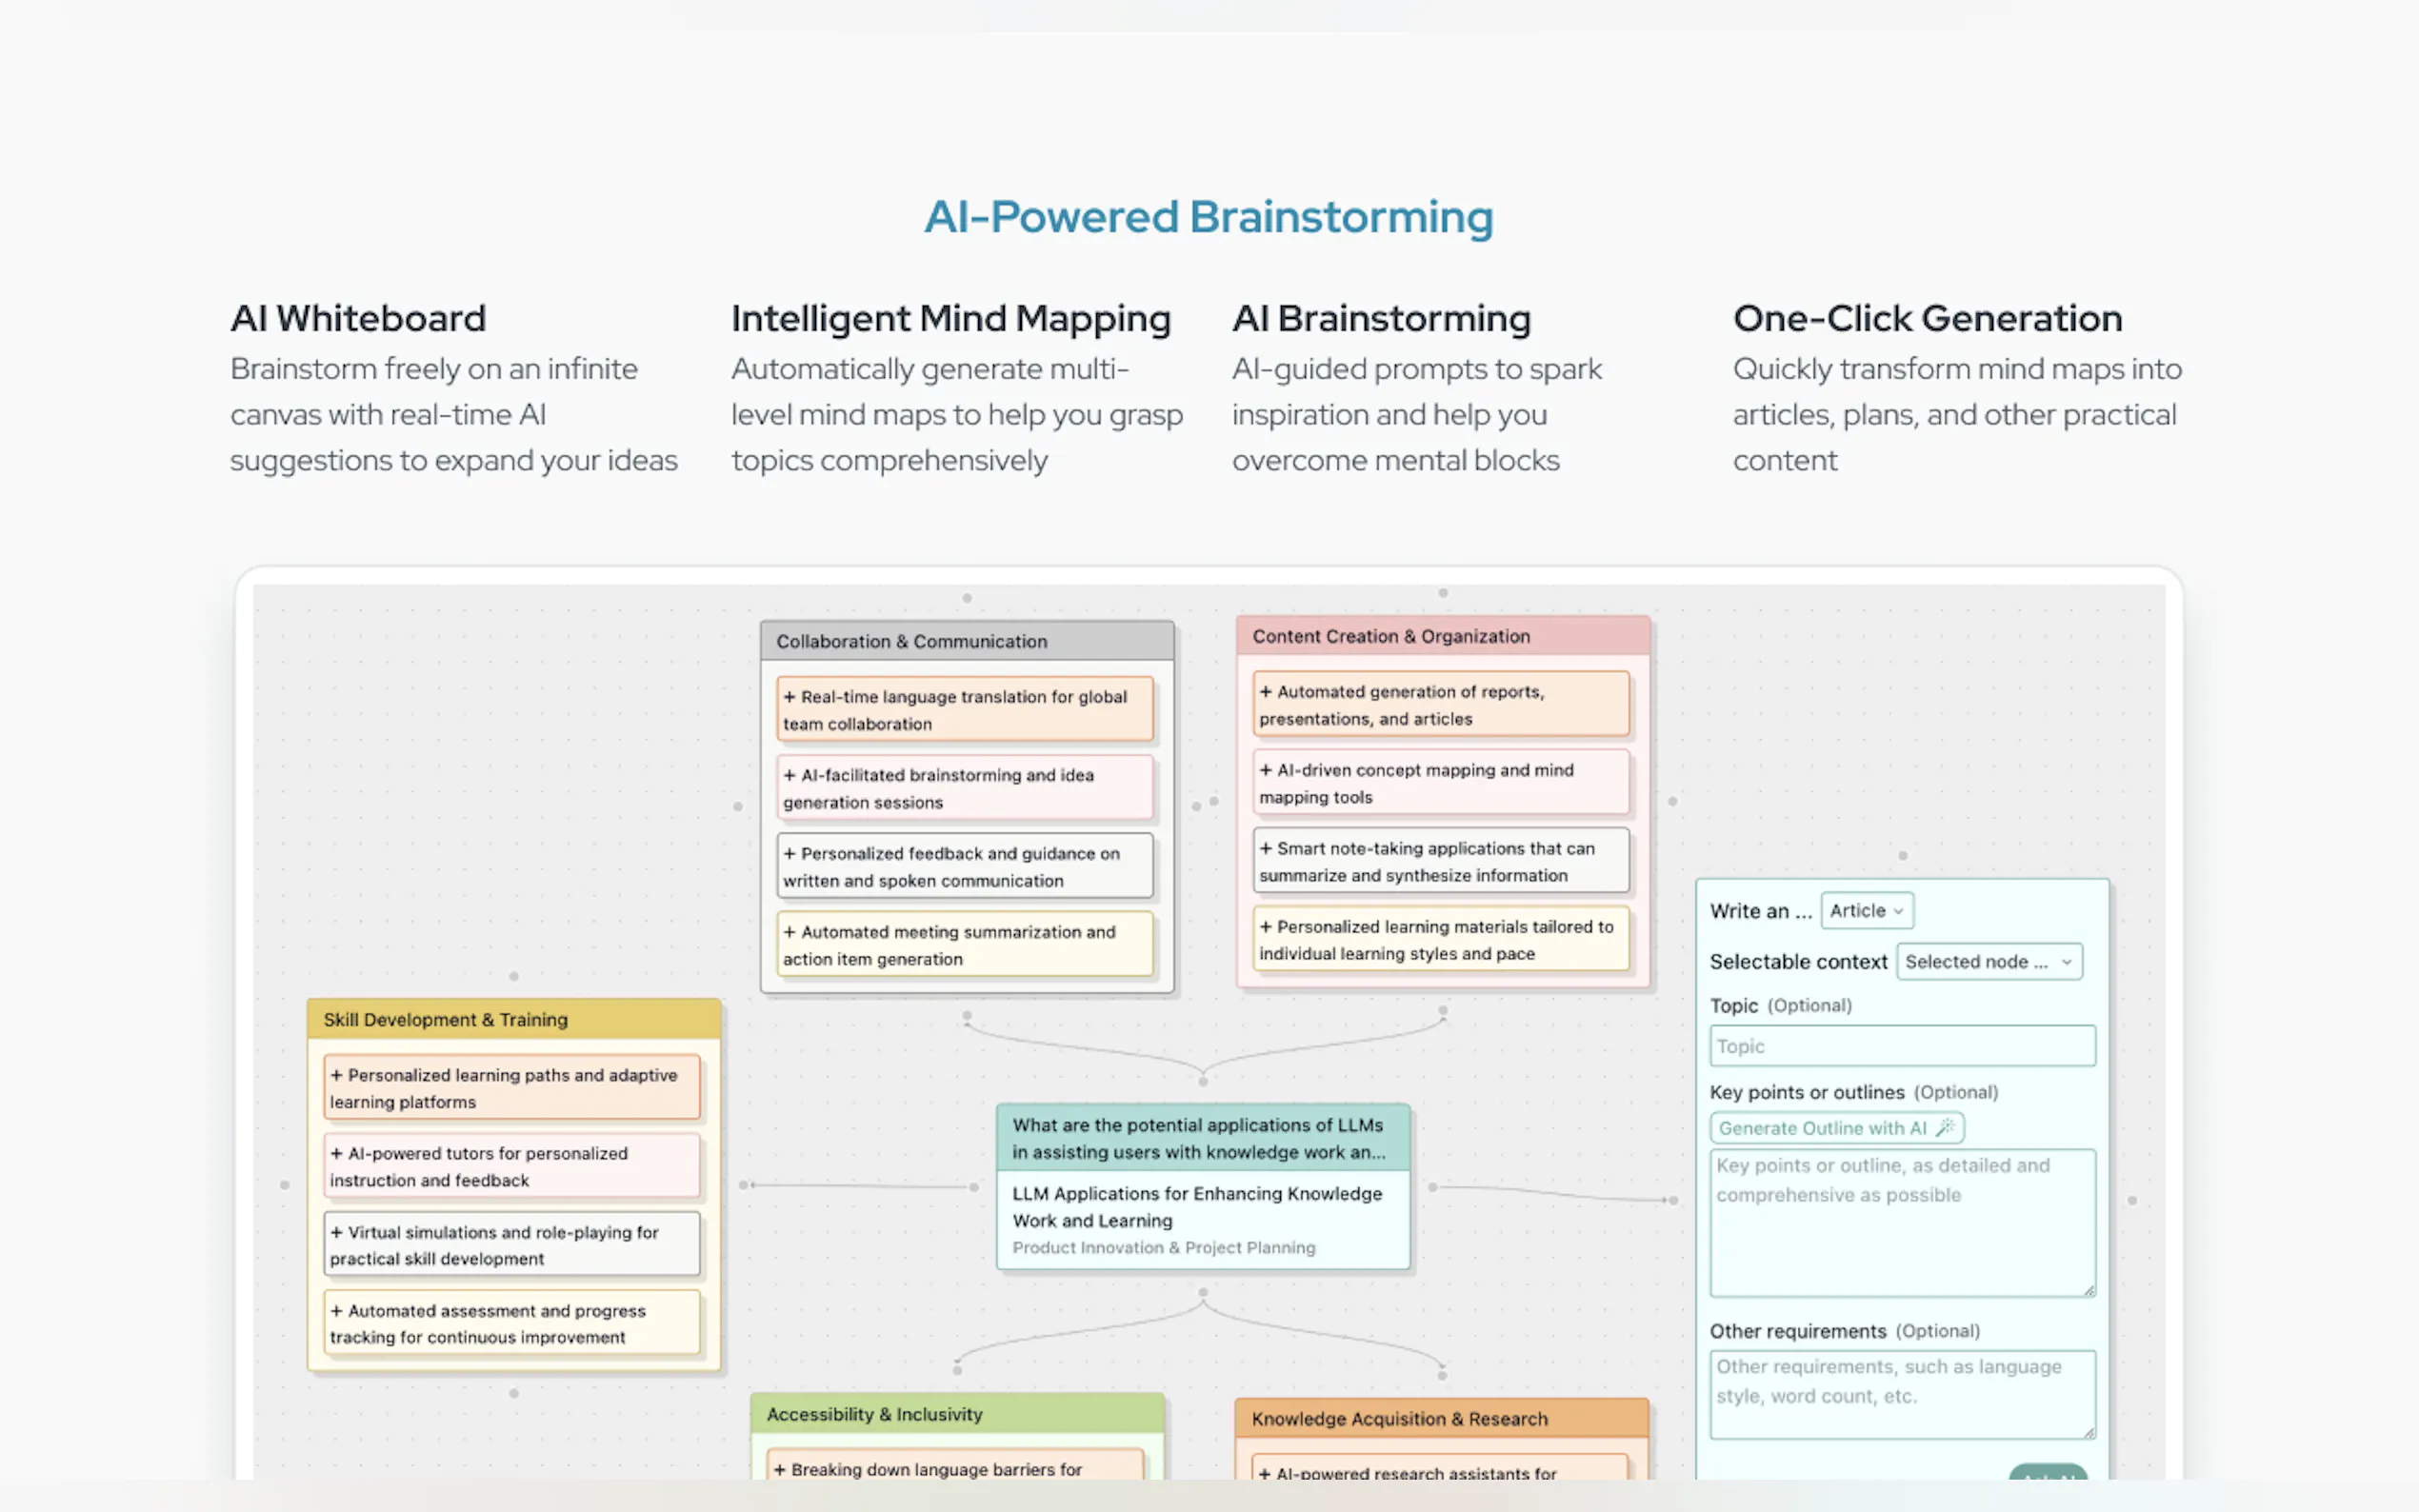This screenshot has width=2419, height=1512.
Task: Select the 'Content Creation & Organization' header
Action: pyautogui.click(x=1442, y=637)
